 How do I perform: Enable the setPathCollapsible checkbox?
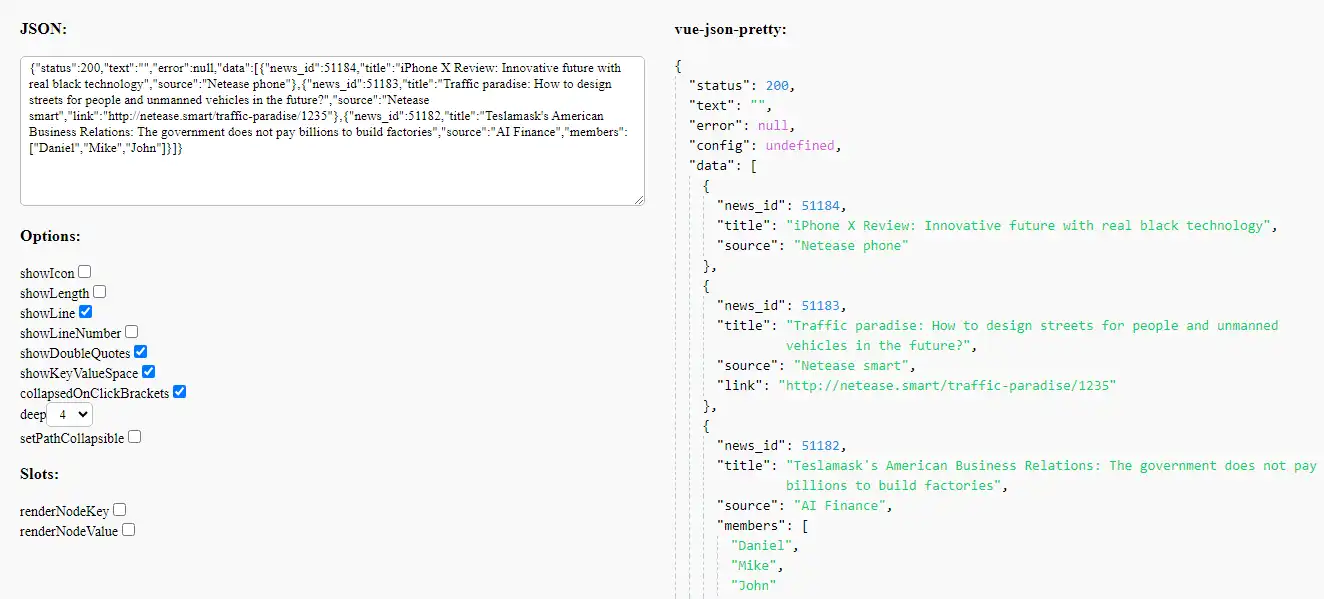[135, 437]
